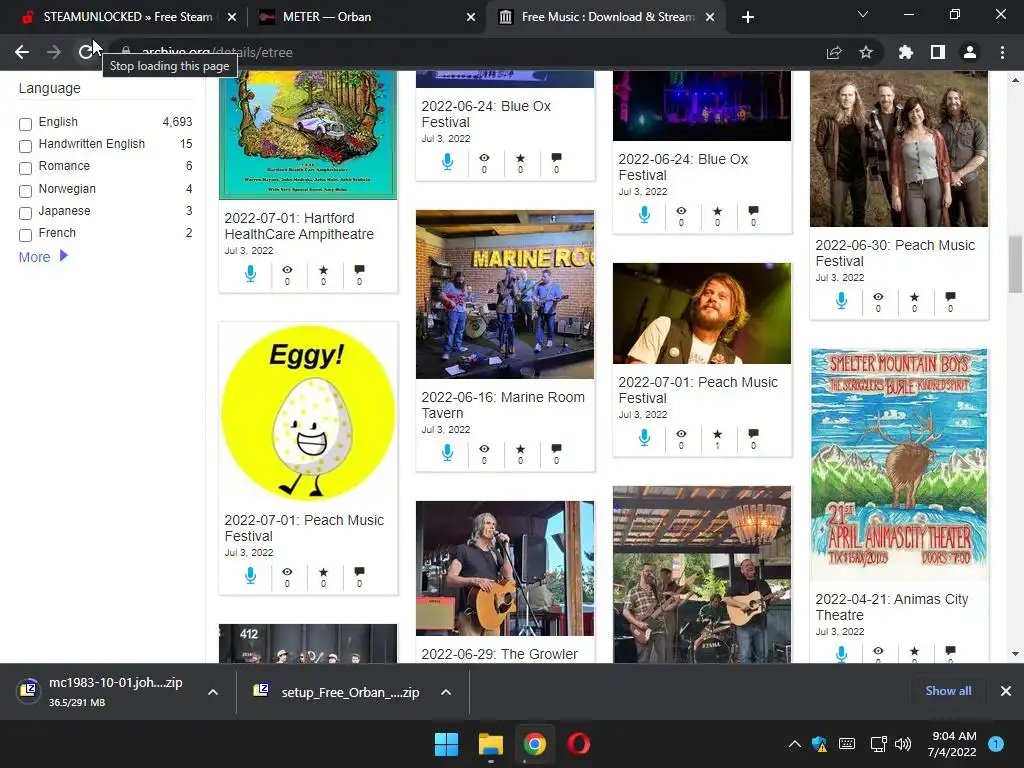Open options chevron for mc1983-10-01 zip download
This screenshot has width=1024, height=768.
tap(213, 692)
